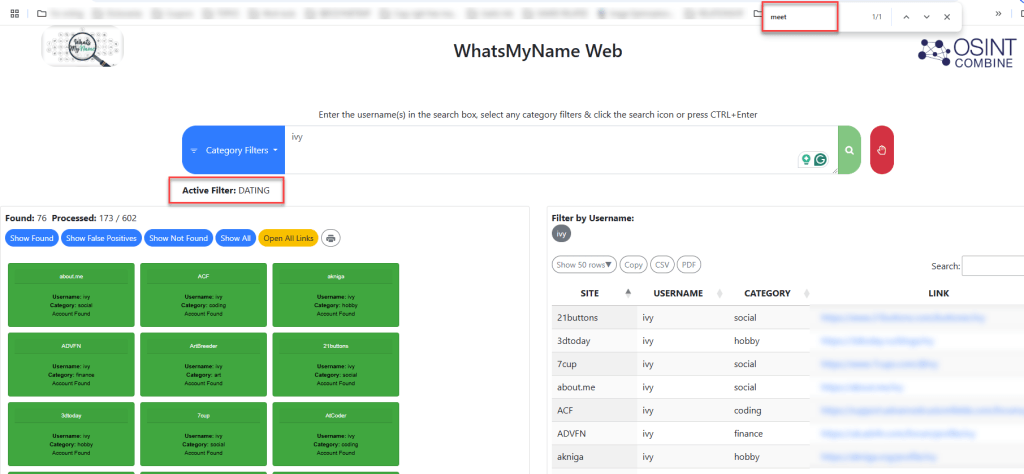Open the Category Filters dropdown

[234, 150]
